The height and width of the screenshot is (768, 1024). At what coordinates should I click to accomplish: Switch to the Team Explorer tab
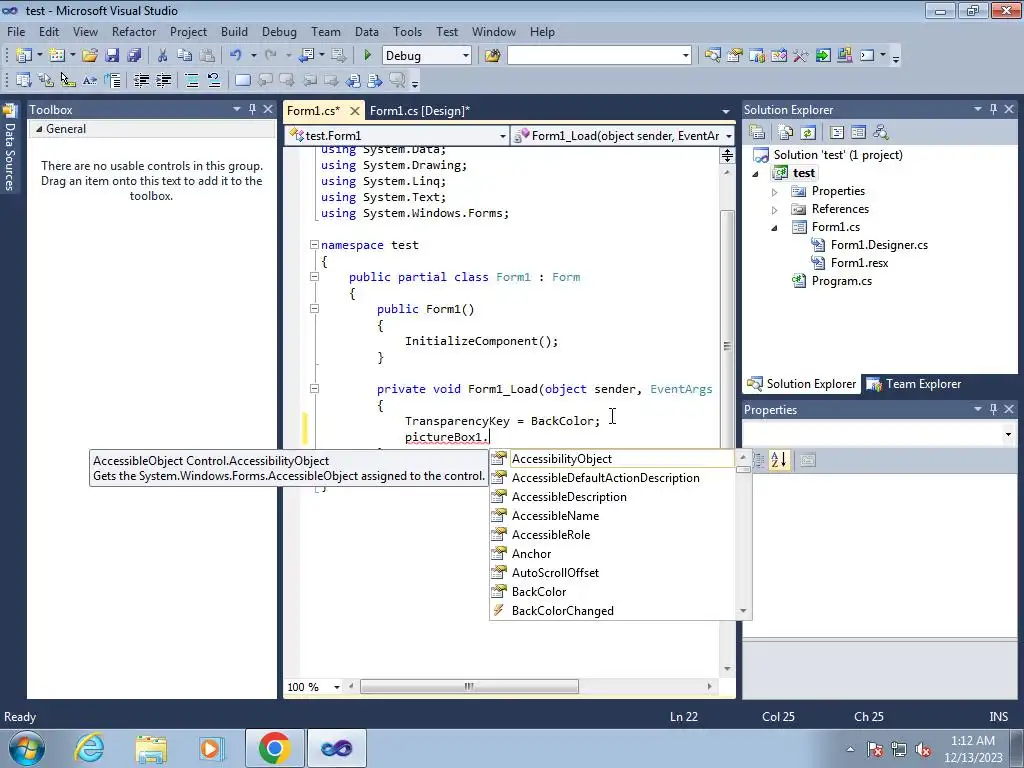914,384
